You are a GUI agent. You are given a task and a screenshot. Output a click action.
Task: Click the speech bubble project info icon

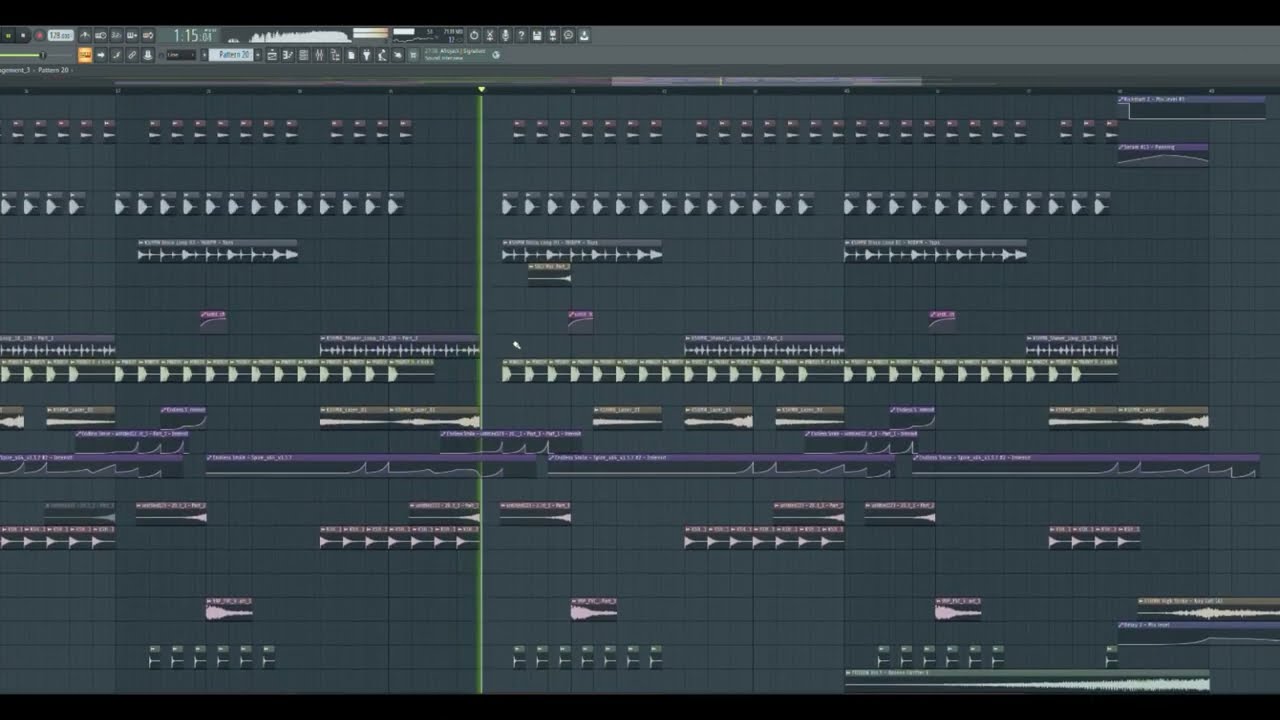569,35
